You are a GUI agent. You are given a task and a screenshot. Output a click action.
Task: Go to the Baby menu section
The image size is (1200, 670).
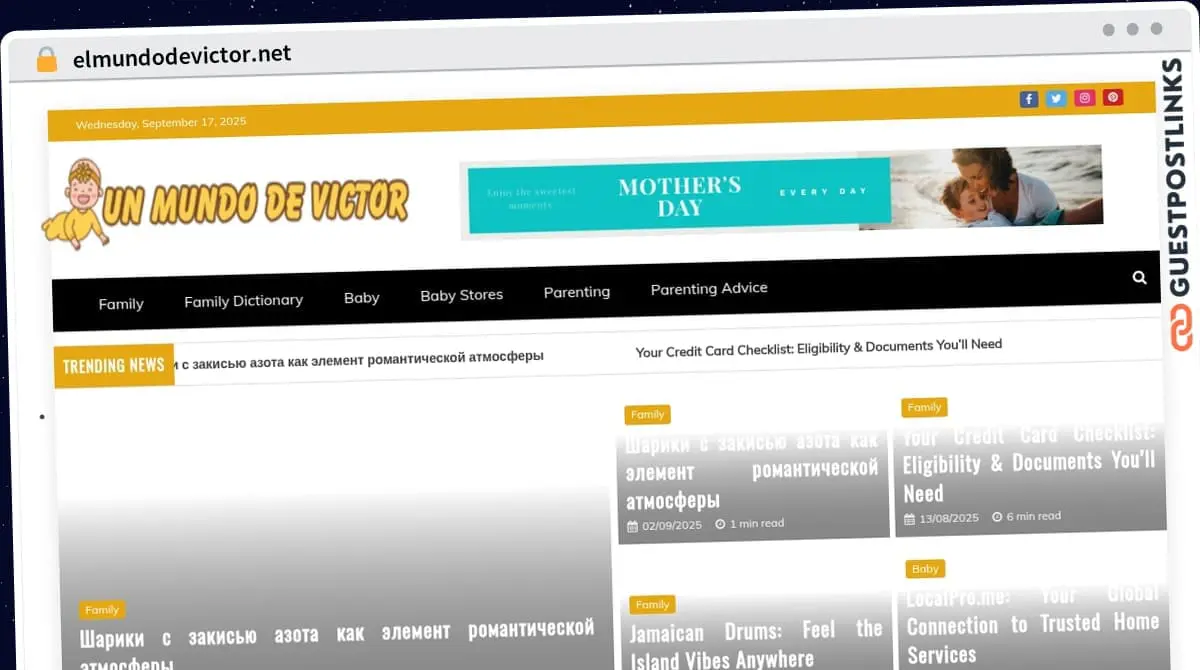(x=361, y=297)
